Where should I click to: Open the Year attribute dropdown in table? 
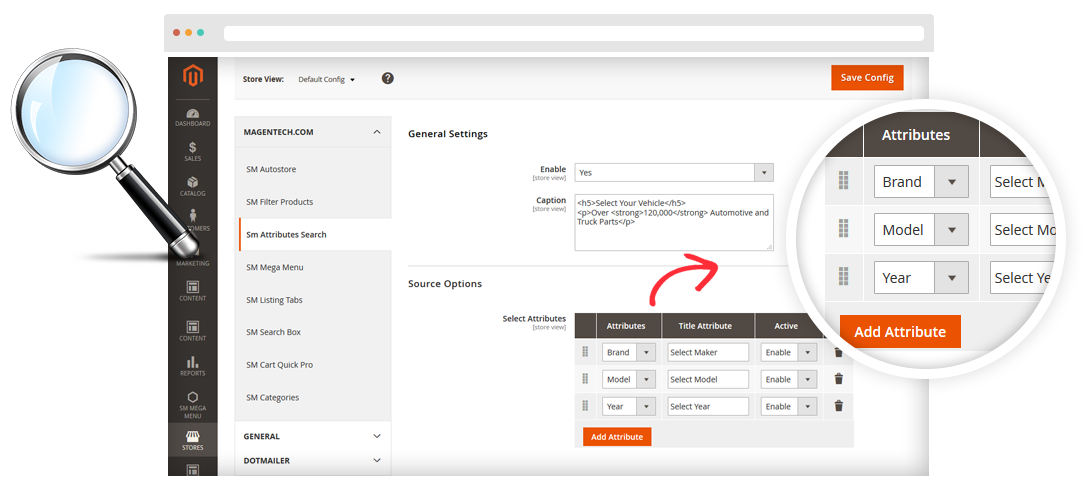point(629,406)
